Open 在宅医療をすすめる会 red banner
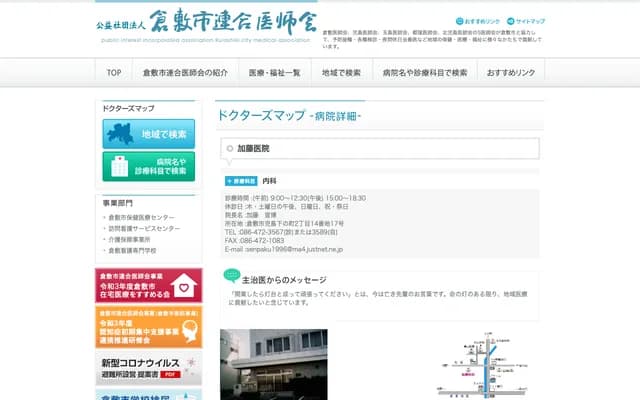The image size is (640, 400). pyautogui.click(x=149, y=285)
